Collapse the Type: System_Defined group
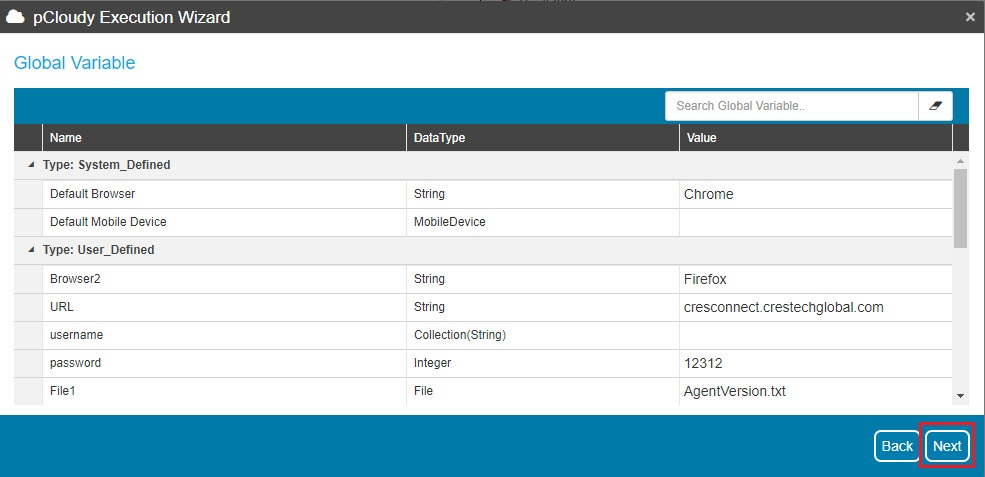Image resolution: width=985 pixels, height=477 pixels. click(x=31, y=165)
